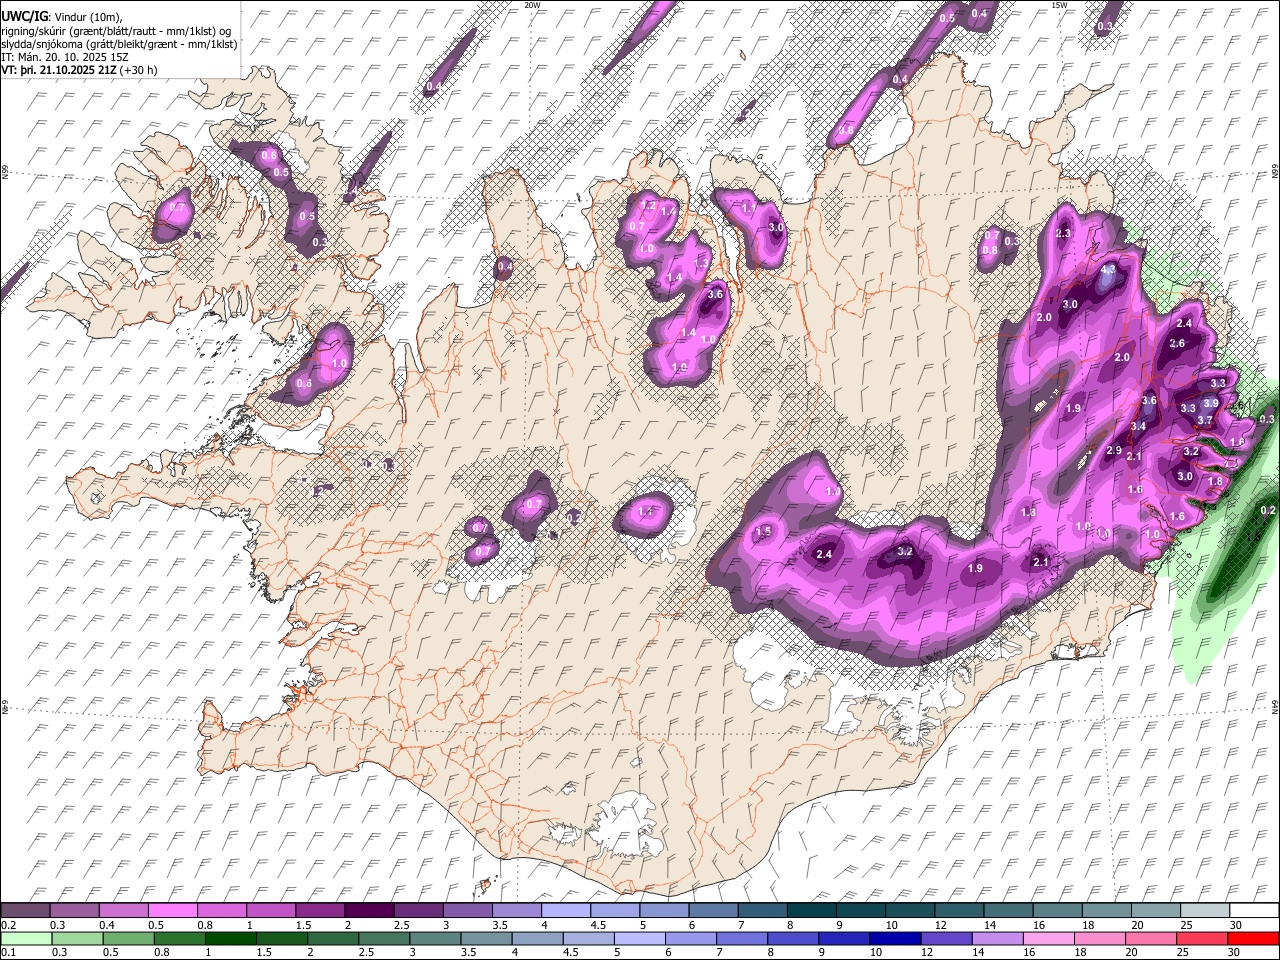This screenshot has width=1280, height=960.
Task: Click the valid time 'VT: þri. 21.10.2025 21Z (+30 h)'
Action: click(79, 70)
